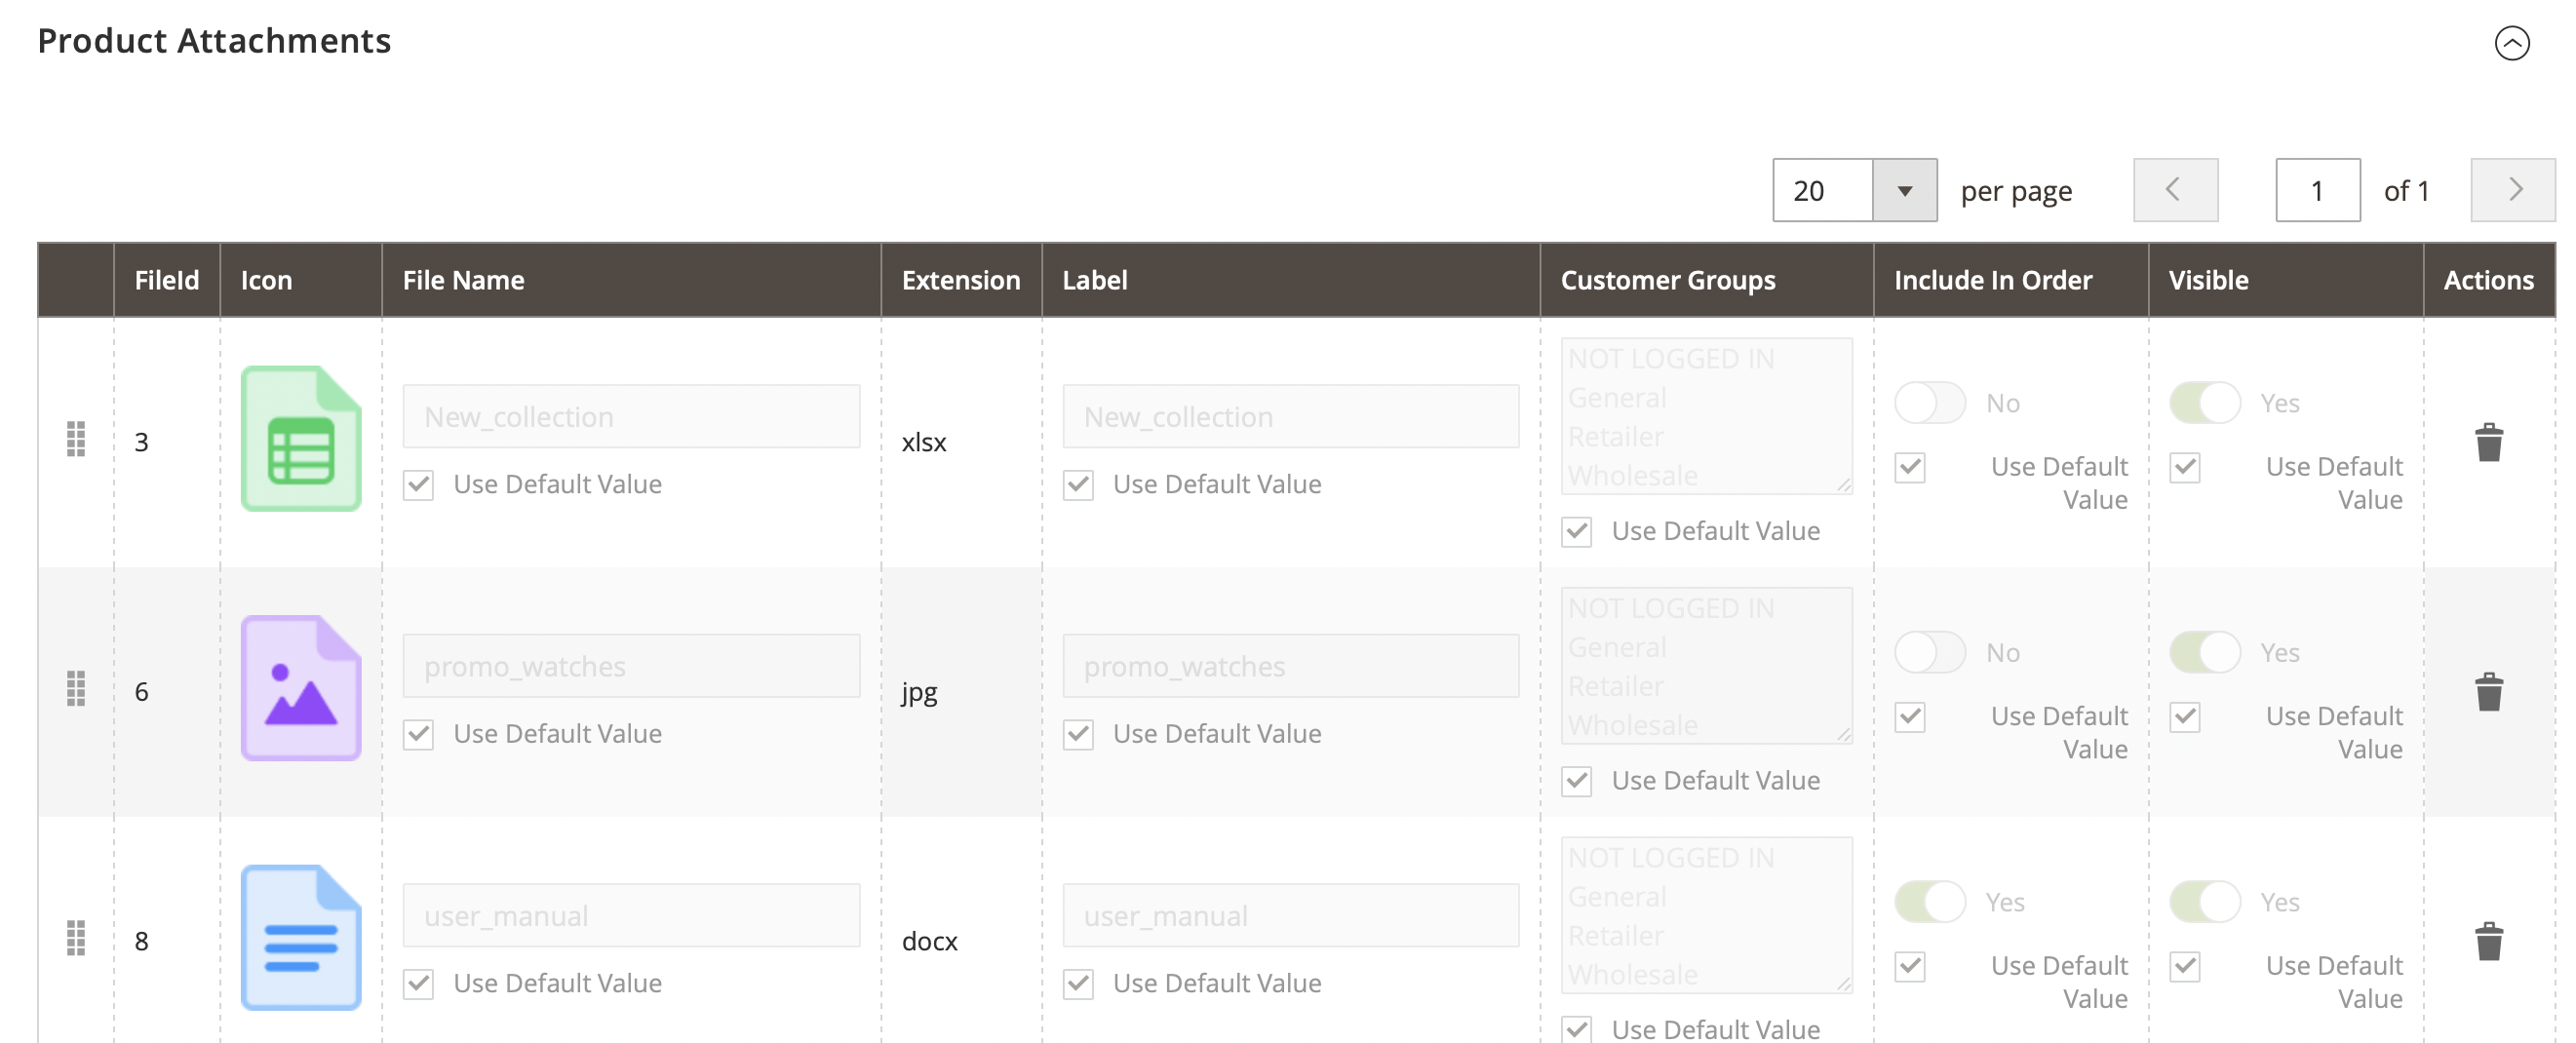Toggle Include In Order switch for New_collection
The height and width of the screenshot is (1043, 2576).
point(1931,403)
